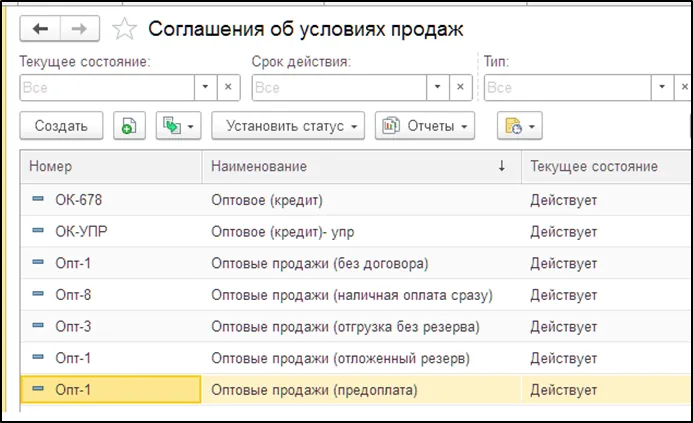Open the Установить статус dropdown menu

coord(284,126)
